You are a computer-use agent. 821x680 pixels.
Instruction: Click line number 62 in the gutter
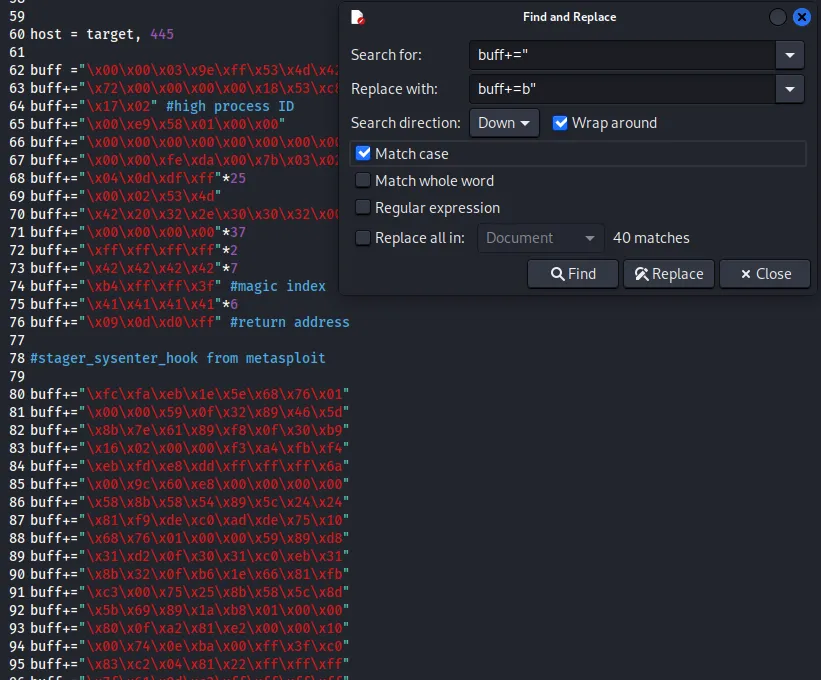pos(17,70)
